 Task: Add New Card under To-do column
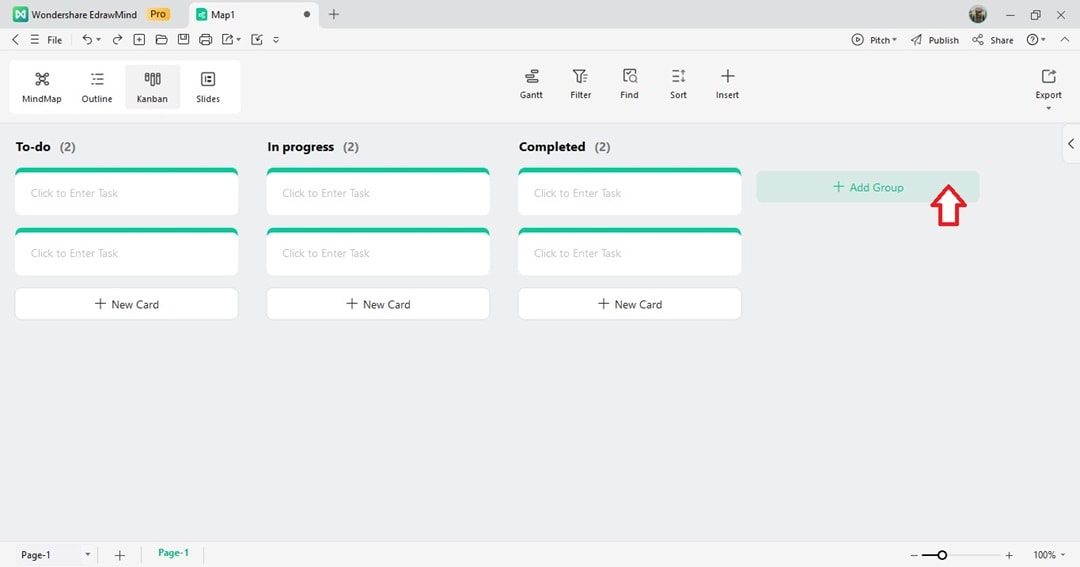point(127,304)
